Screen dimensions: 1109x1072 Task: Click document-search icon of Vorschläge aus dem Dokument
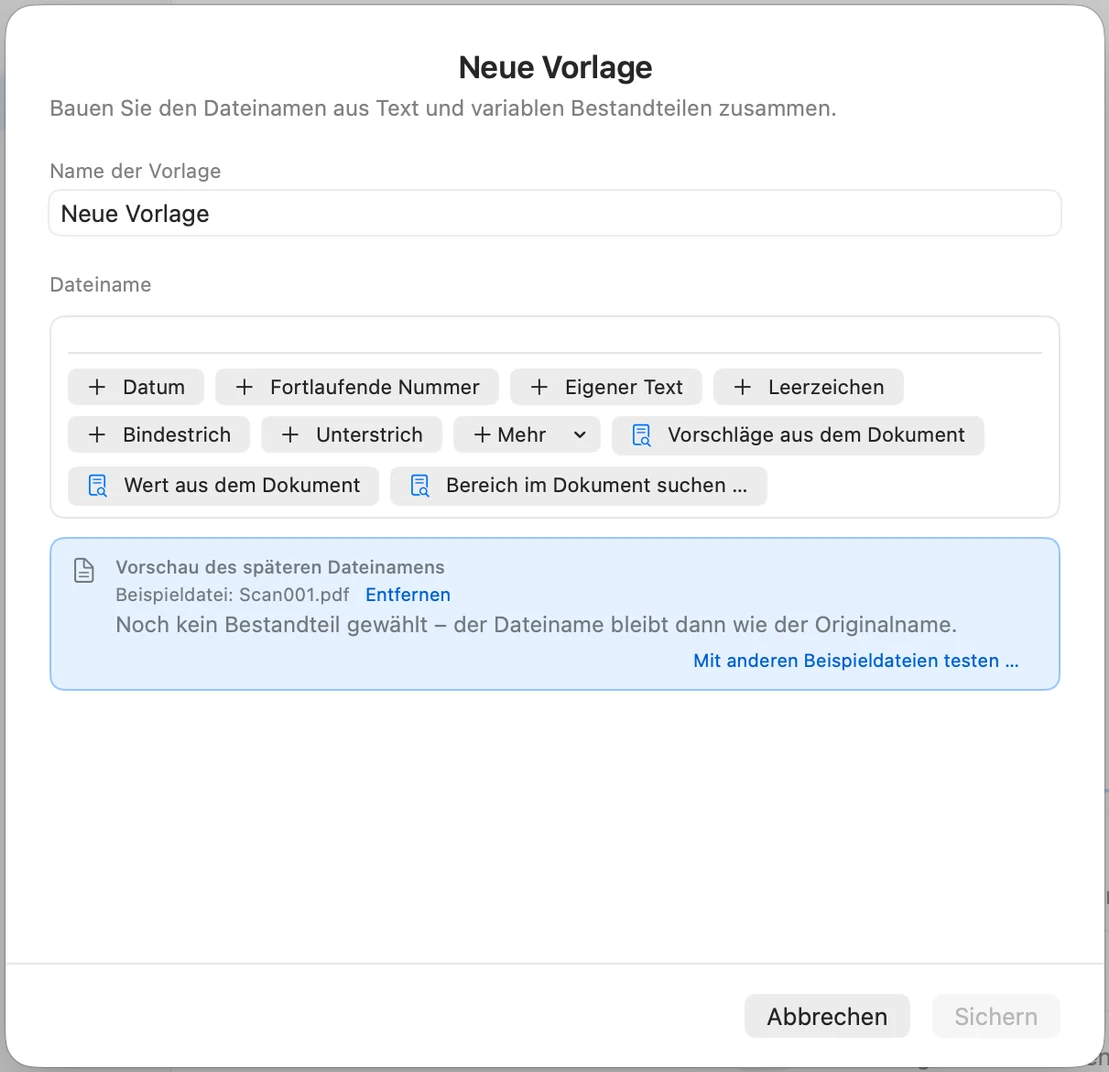coord(641,435)
